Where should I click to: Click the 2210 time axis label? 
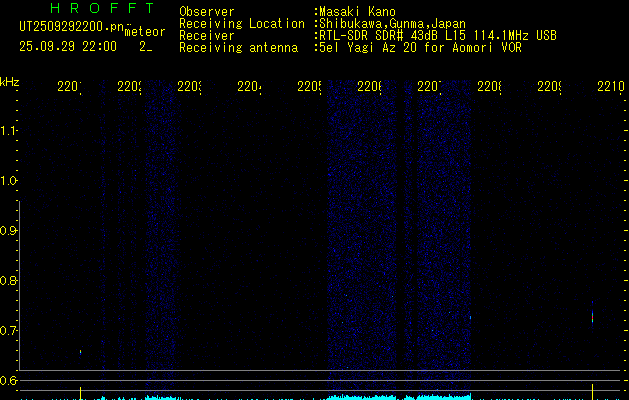point(611,86)
